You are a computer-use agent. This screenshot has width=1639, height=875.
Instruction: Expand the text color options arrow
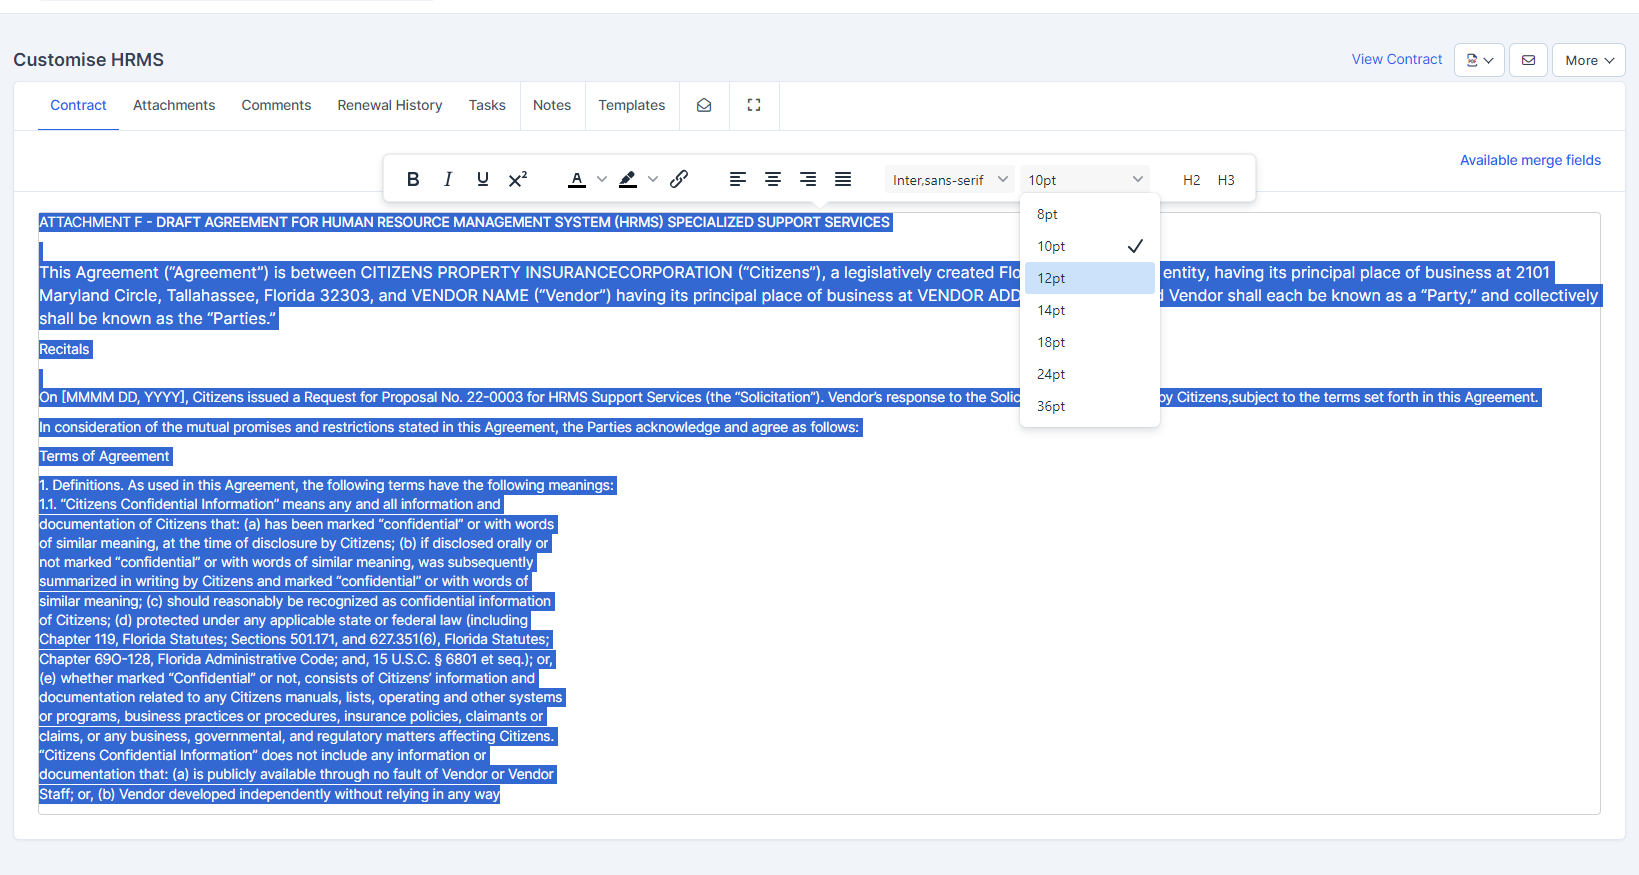(602, 179)
